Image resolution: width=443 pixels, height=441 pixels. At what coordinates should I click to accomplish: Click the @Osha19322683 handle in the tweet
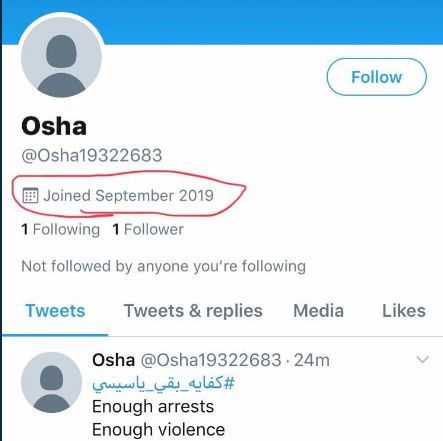[211, 360]
